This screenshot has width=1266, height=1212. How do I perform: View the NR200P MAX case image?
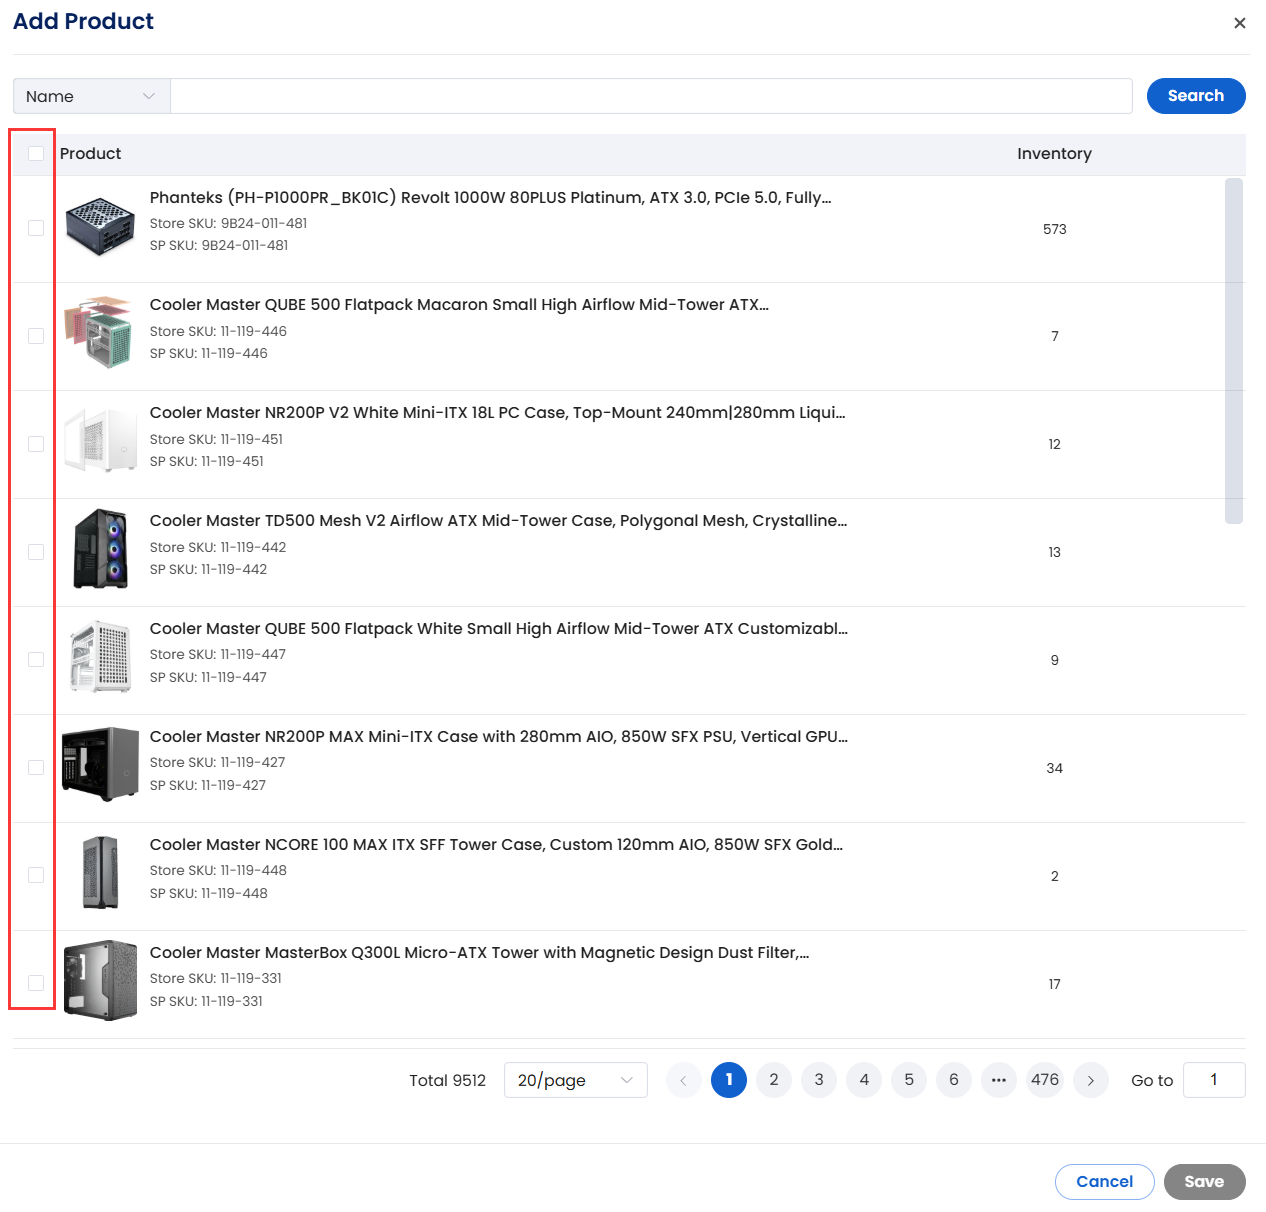(x=100, y=764)
